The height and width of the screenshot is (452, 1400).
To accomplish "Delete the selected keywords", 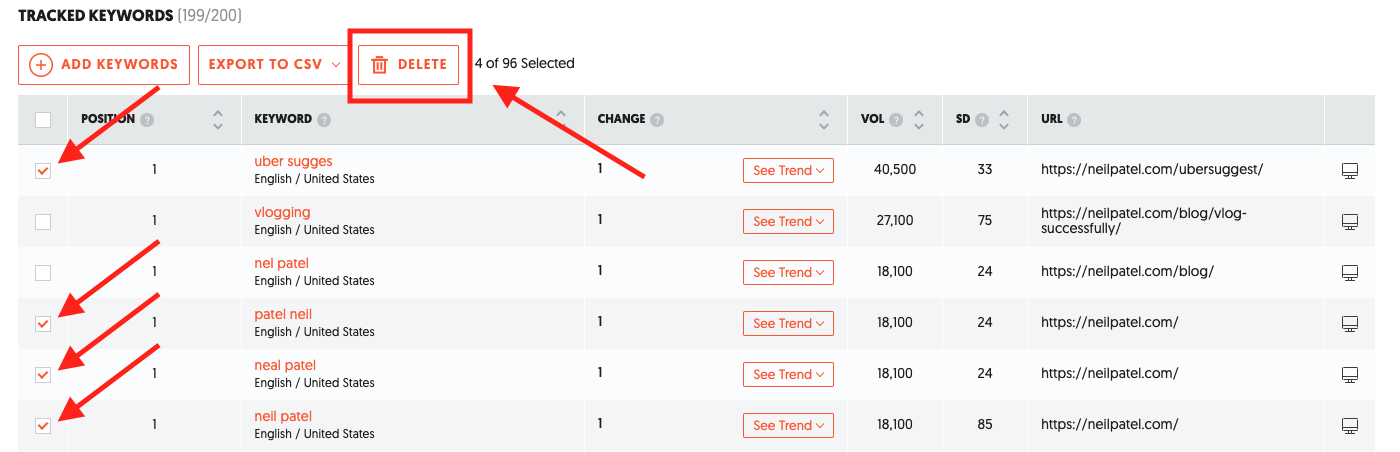I will coord(409,65).
